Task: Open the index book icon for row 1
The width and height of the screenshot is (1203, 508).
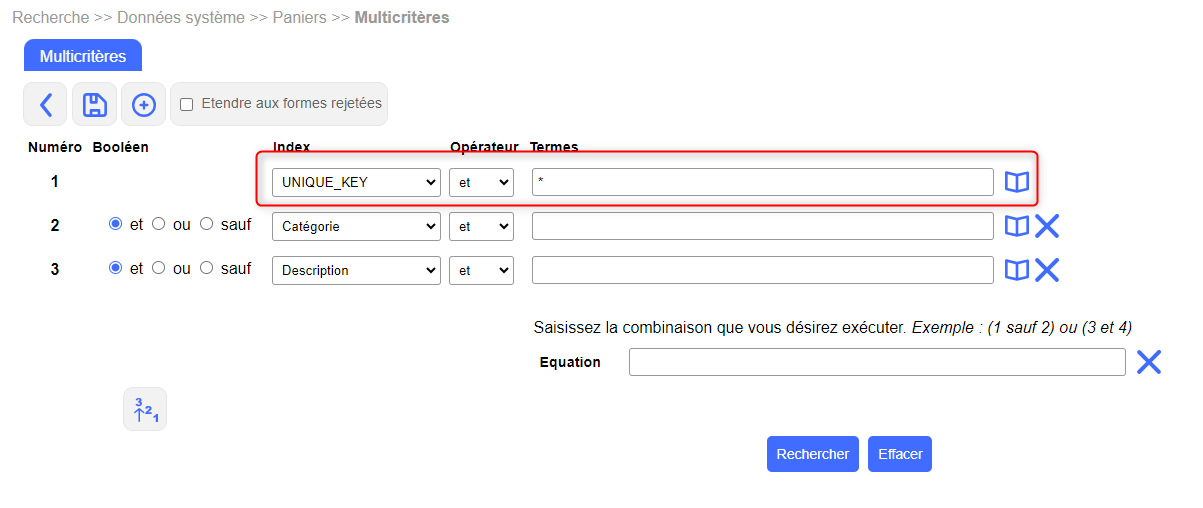Action: [1016, 182]
